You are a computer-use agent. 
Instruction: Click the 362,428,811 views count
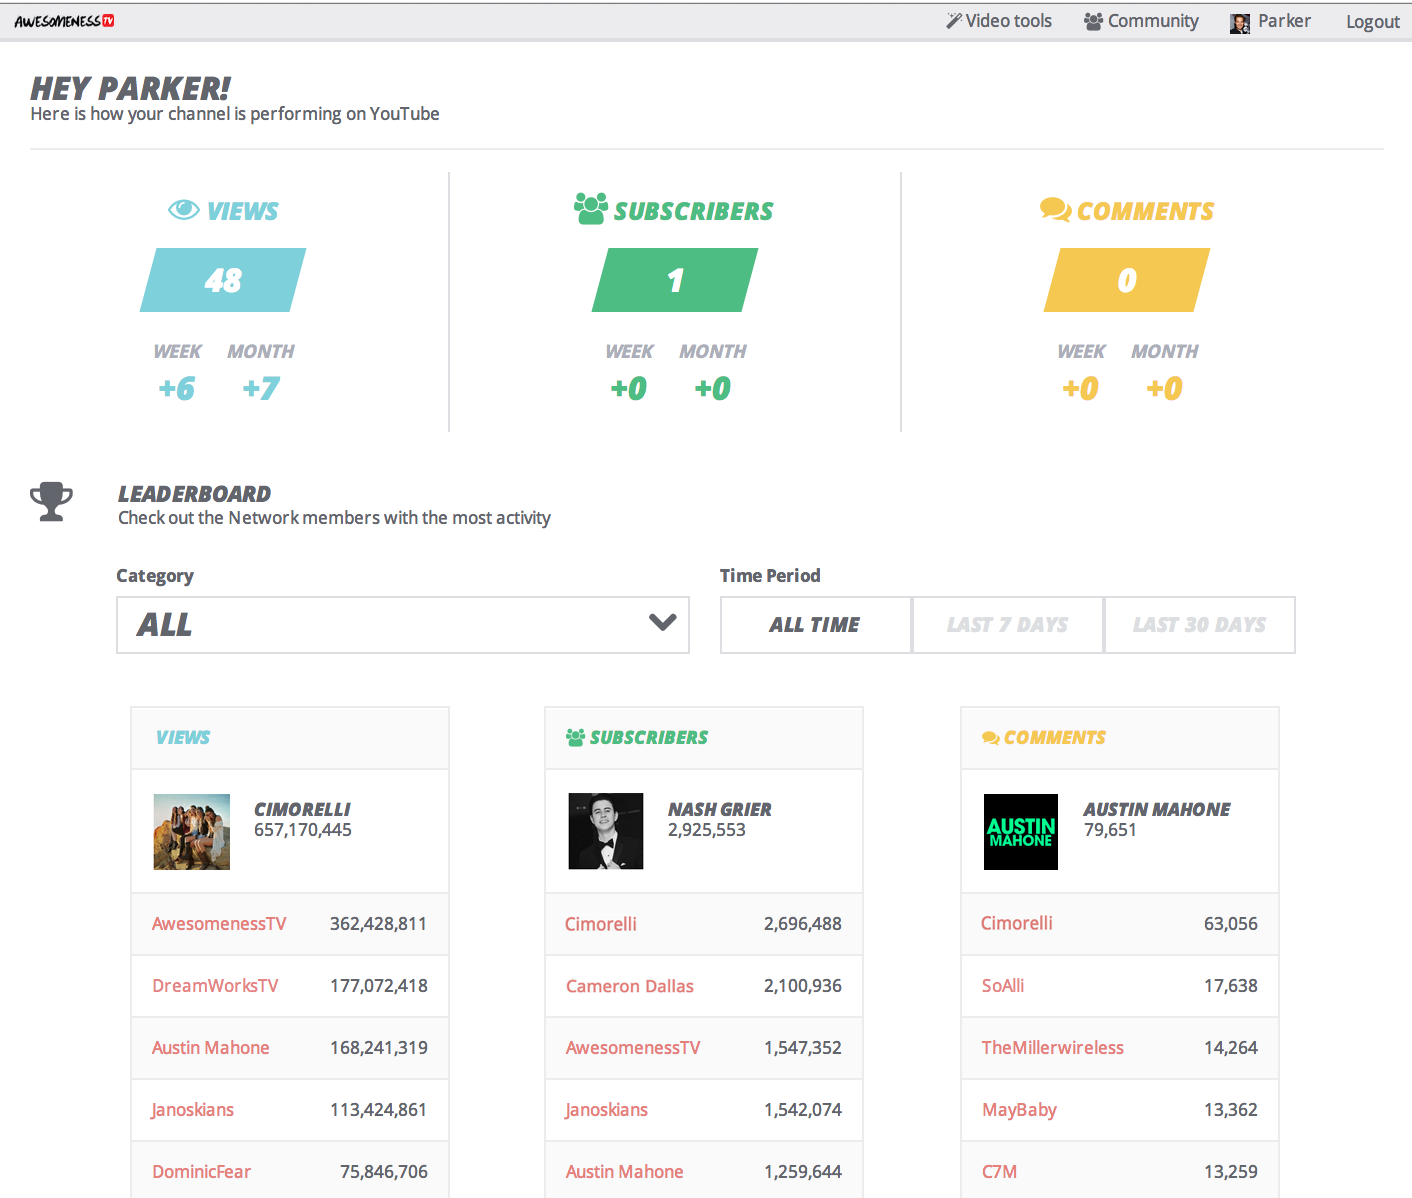pyautogui.click(x=379, y=924)
